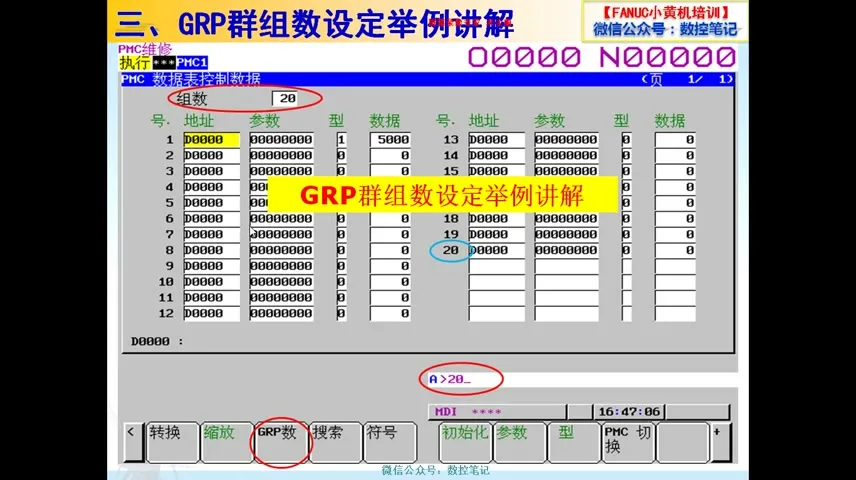This screenshot has height=480, width=856.
Task: Click the right 数据 column header
Action: [670, 121]
